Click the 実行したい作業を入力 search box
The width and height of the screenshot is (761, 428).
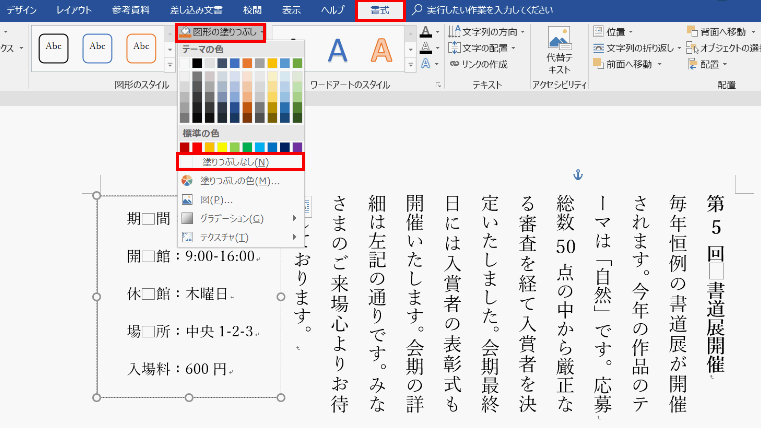coord(490,10)
